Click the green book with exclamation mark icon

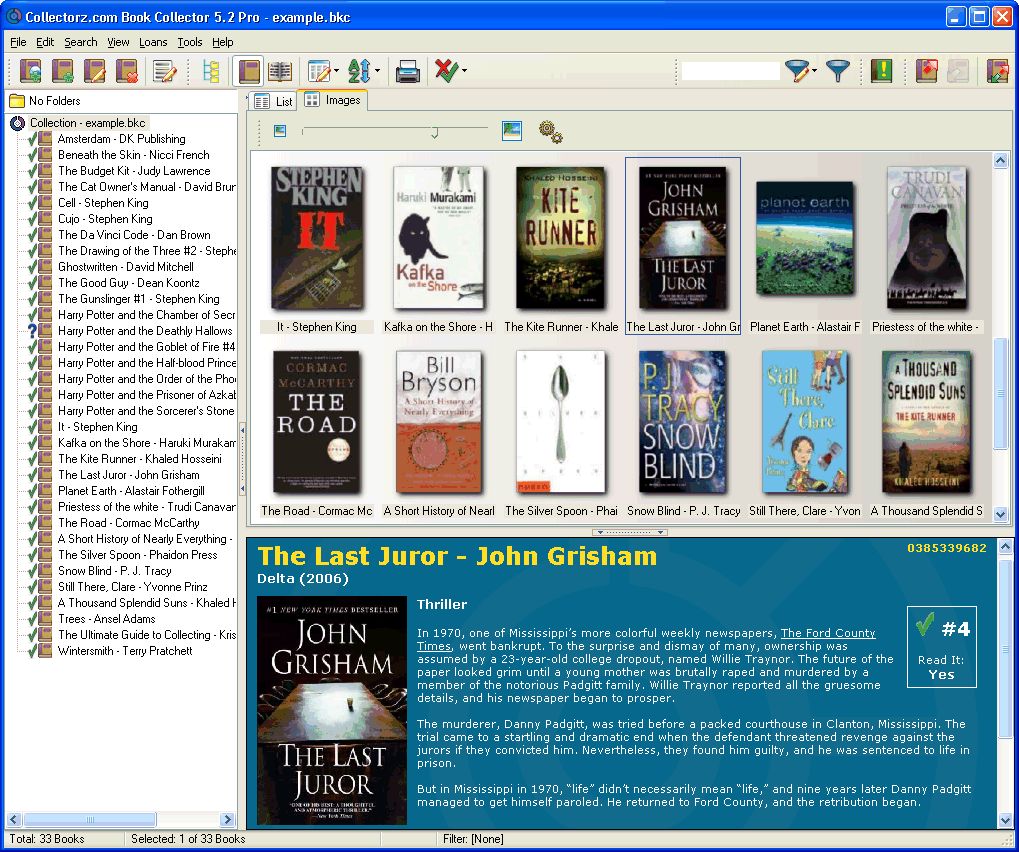pos(881,71)
